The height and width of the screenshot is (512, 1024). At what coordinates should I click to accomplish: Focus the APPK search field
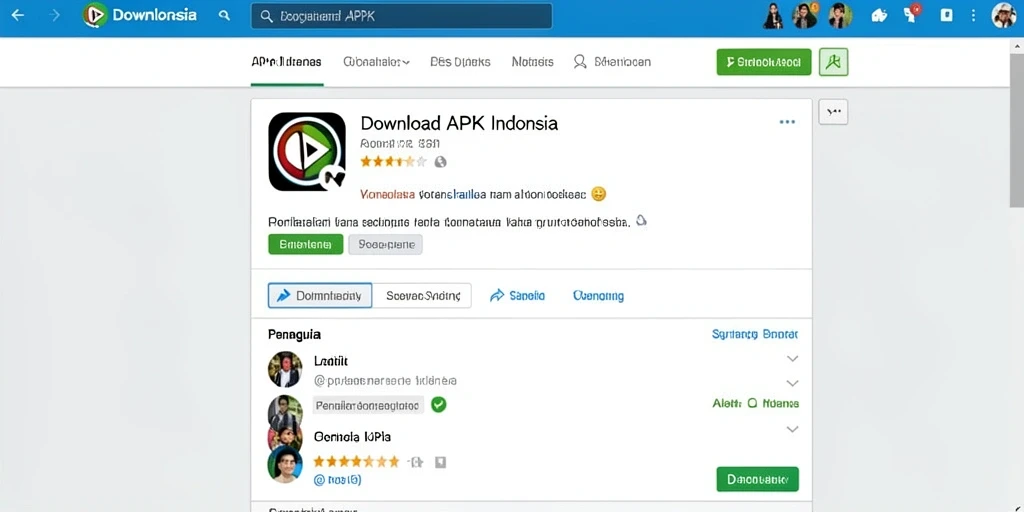402,16
